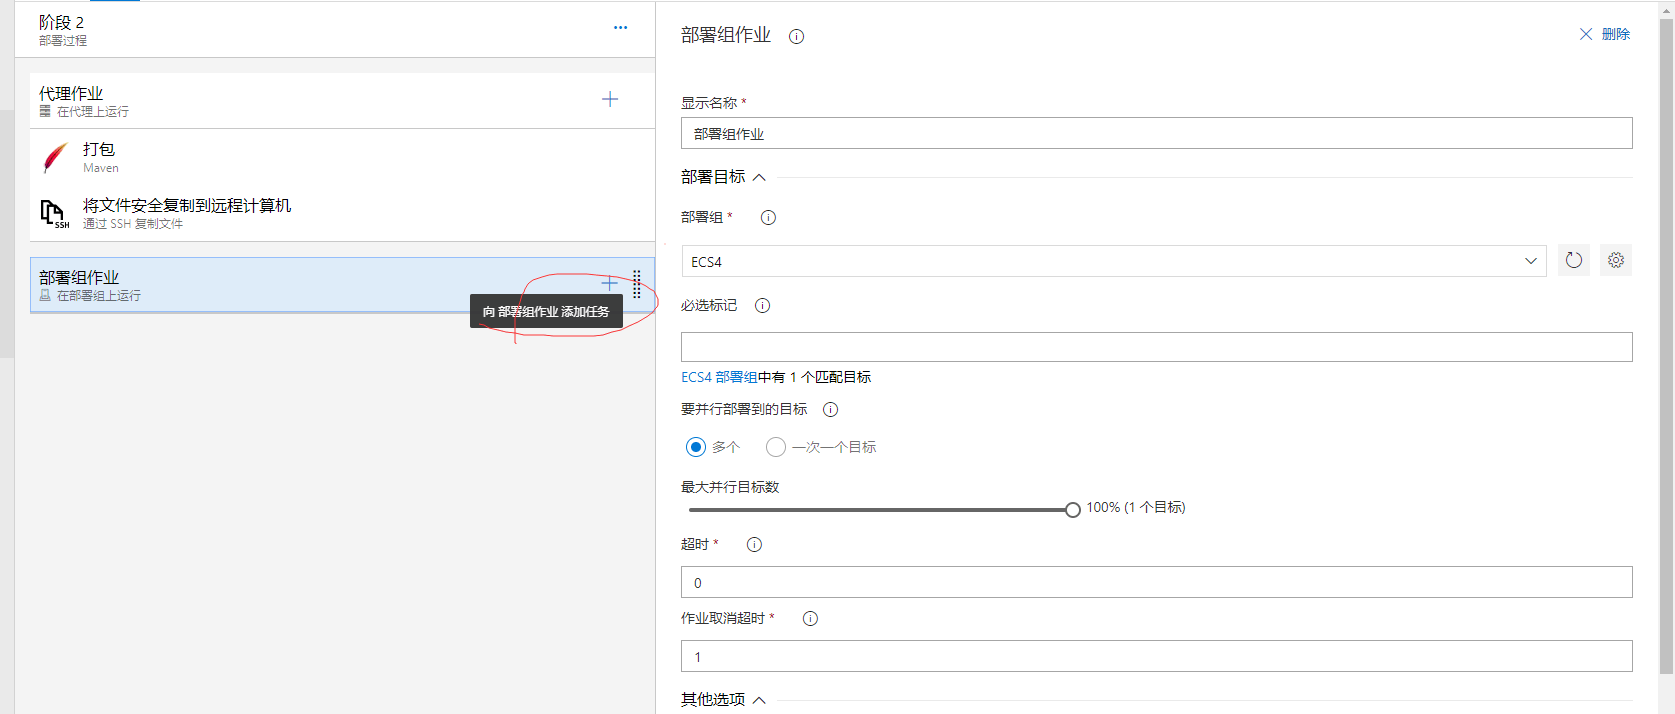Collapse the 其他选项 section
Screen dimensions: 1675x714
point(759,700)
